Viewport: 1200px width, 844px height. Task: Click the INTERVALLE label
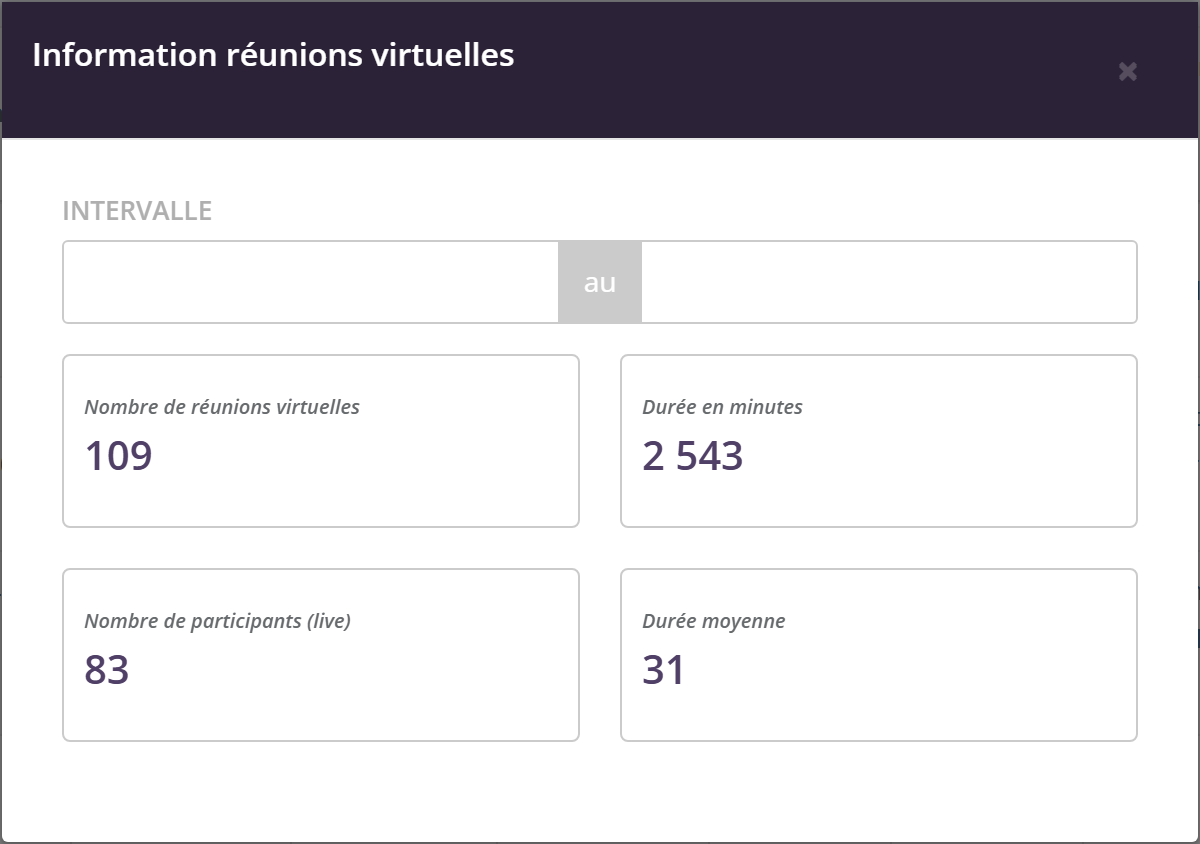137,211
